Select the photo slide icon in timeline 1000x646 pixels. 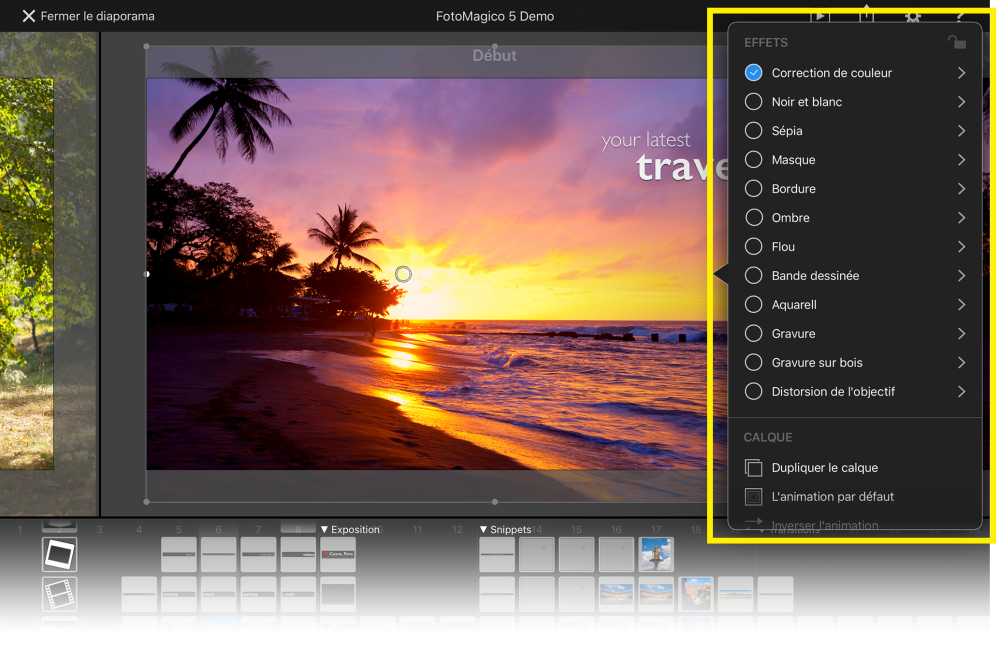(59, 554)
